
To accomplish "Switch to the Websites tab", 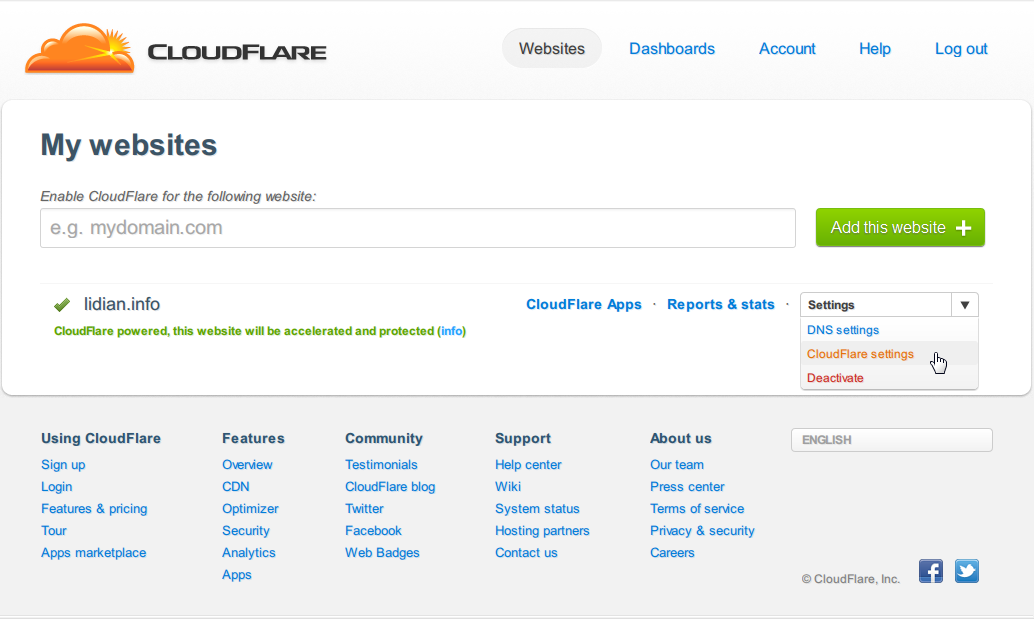I will pyautogui.click(x=552, y=48).
